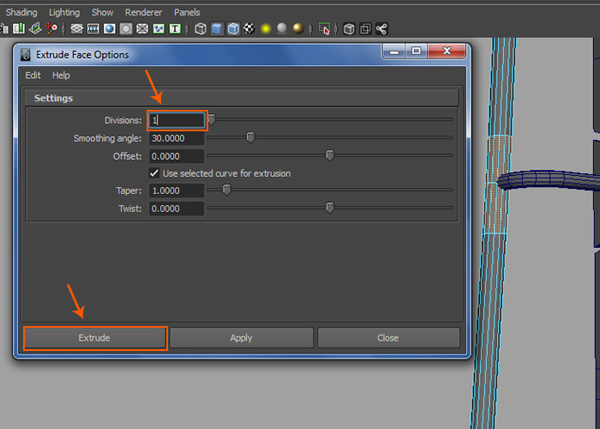Open the Edit menu in Extrude options

point(33,75)
